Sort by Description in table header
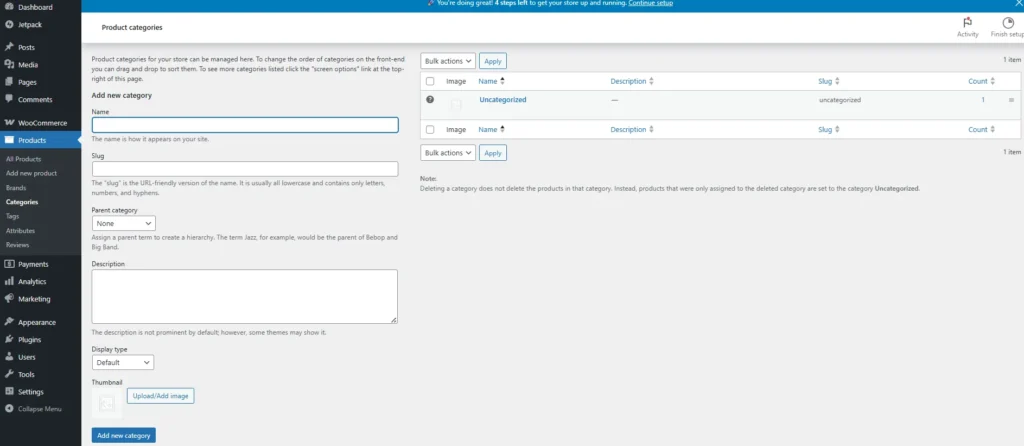Screen dimensions: 1024x446 pyautogui.click(x=632, y=82)
